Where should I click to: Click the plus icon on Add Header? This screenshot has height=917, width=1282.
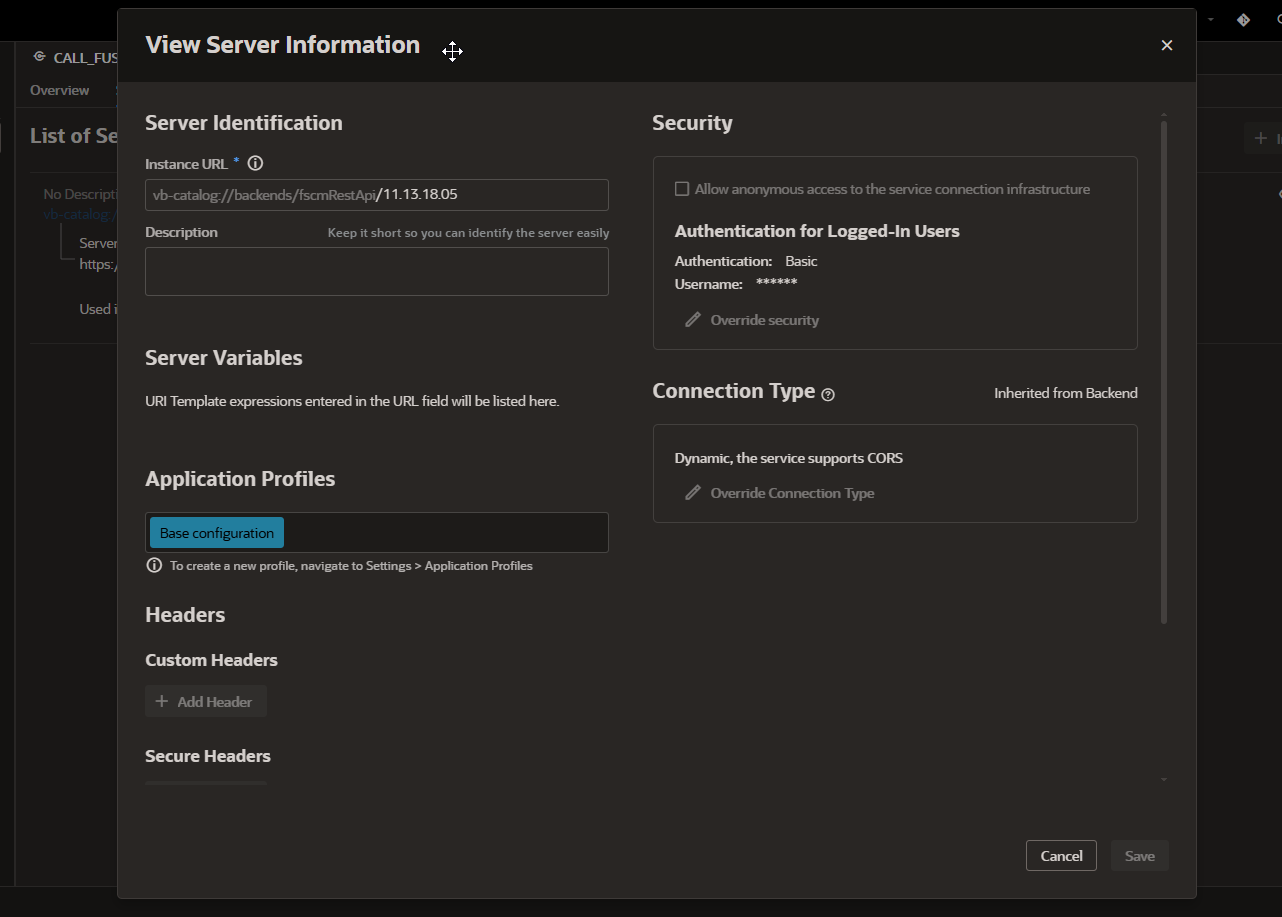162,701
